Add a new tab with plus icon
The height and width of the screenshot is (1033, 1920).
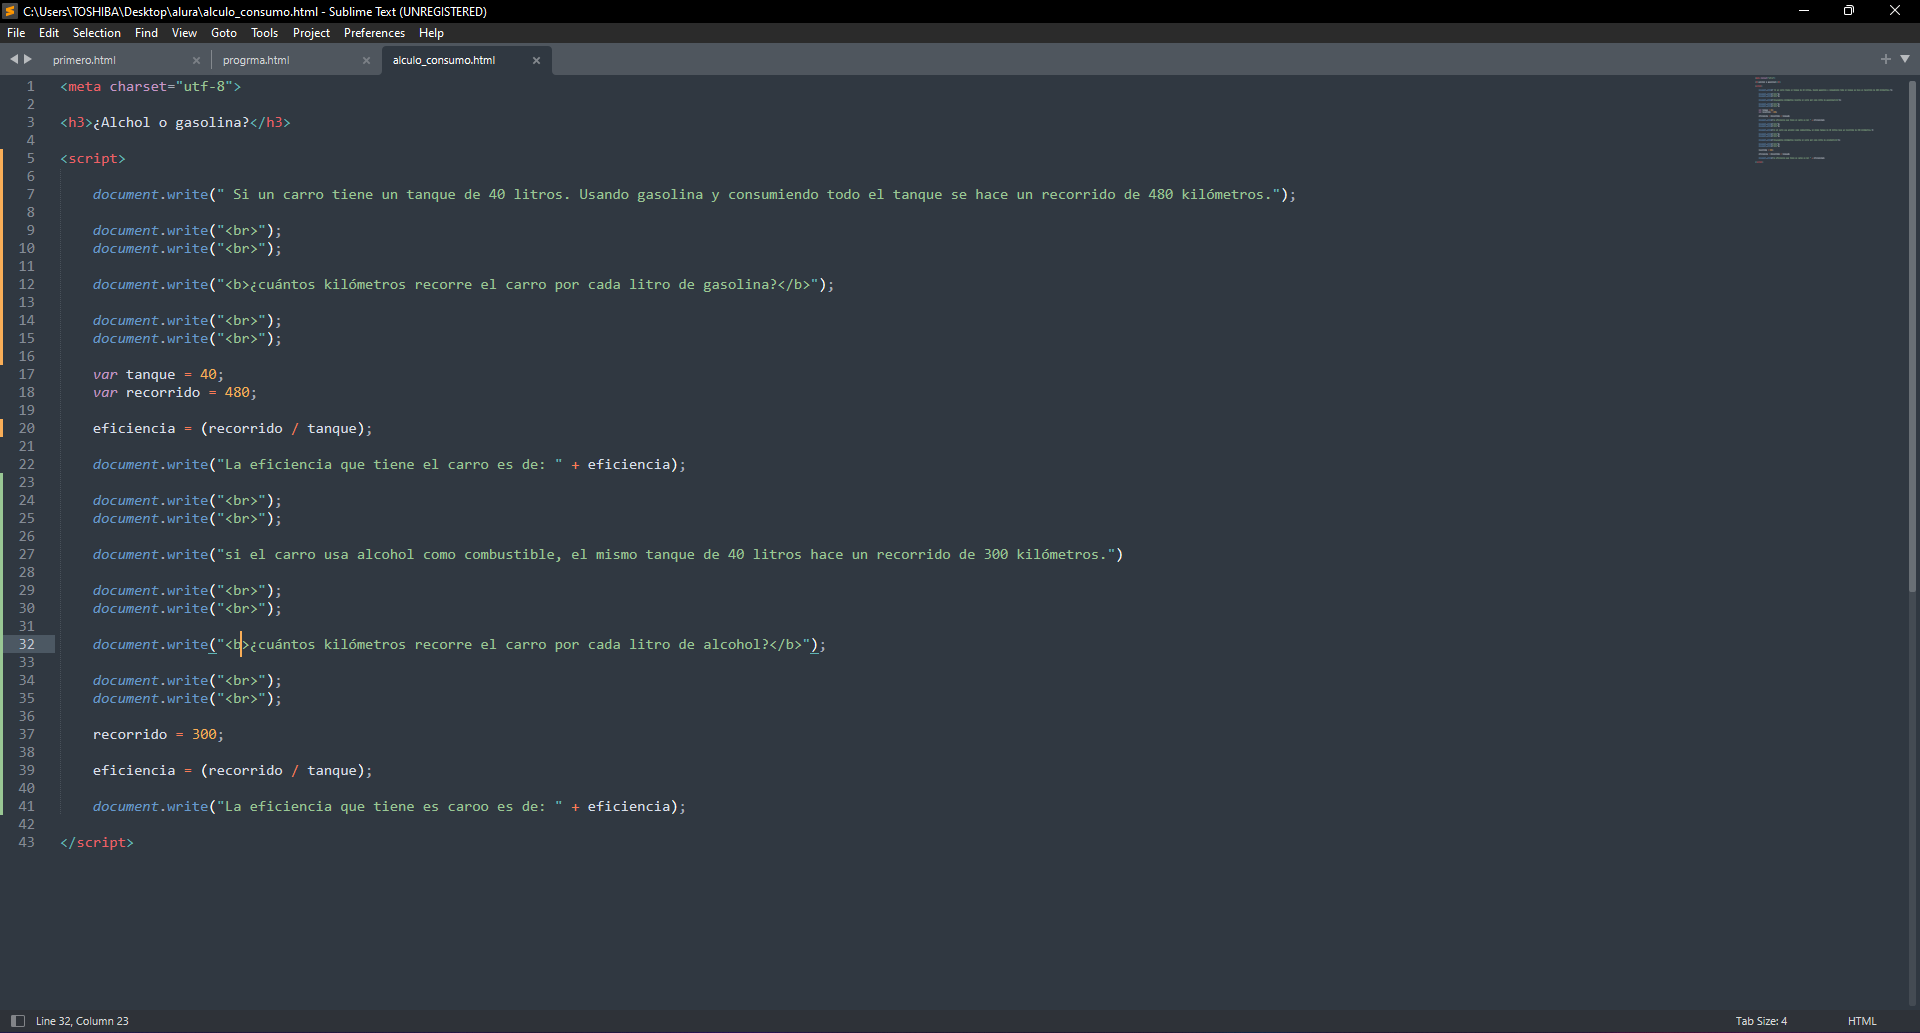coord(1886,59)
